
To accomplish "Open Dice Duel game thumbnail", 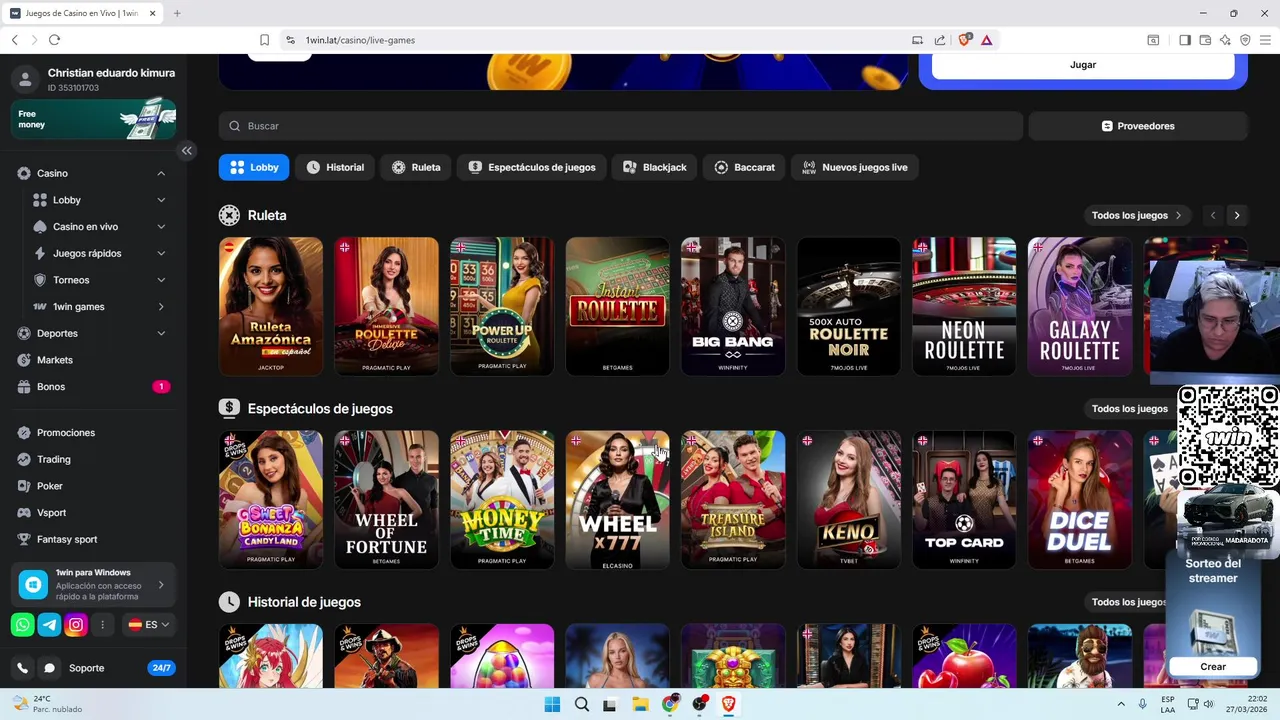I will (x=1080, y=500).
